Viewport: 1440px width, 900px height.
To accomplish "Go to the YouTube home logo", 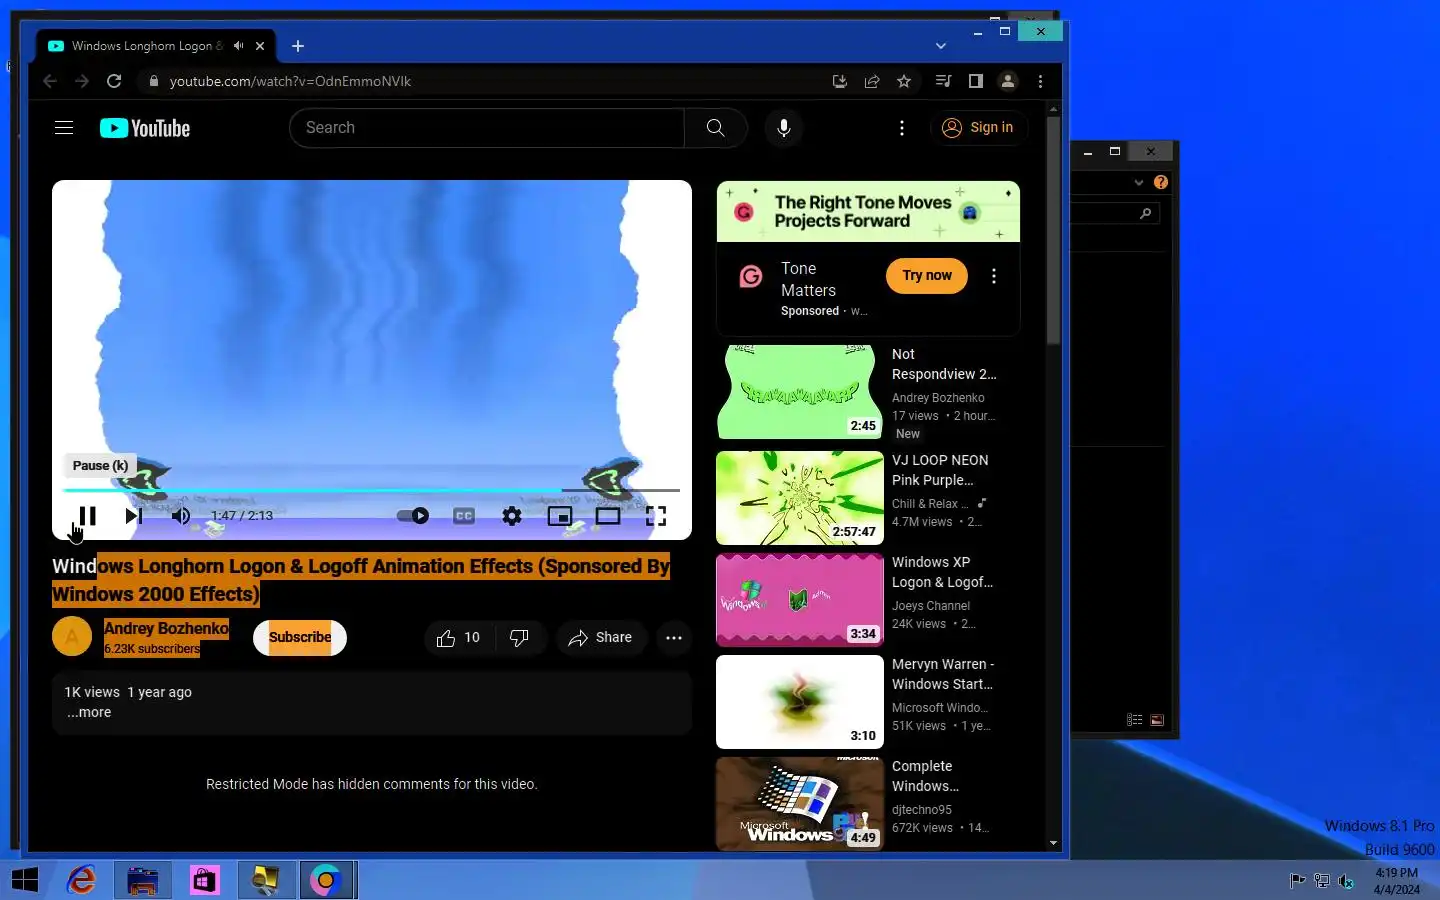I will coord(145,128).
